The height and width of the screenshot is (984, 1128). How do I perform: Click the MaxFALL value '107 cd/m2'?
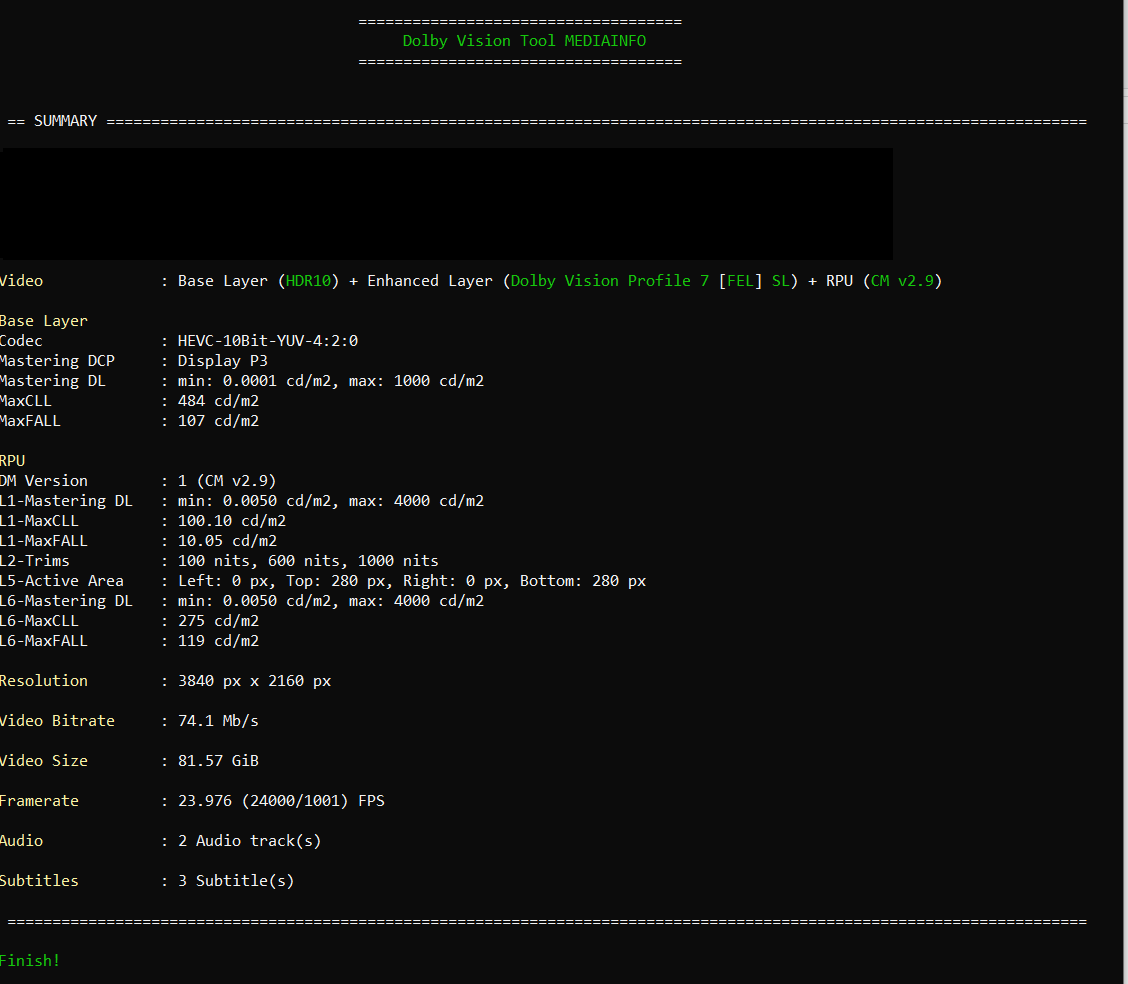tap(218, 421)
